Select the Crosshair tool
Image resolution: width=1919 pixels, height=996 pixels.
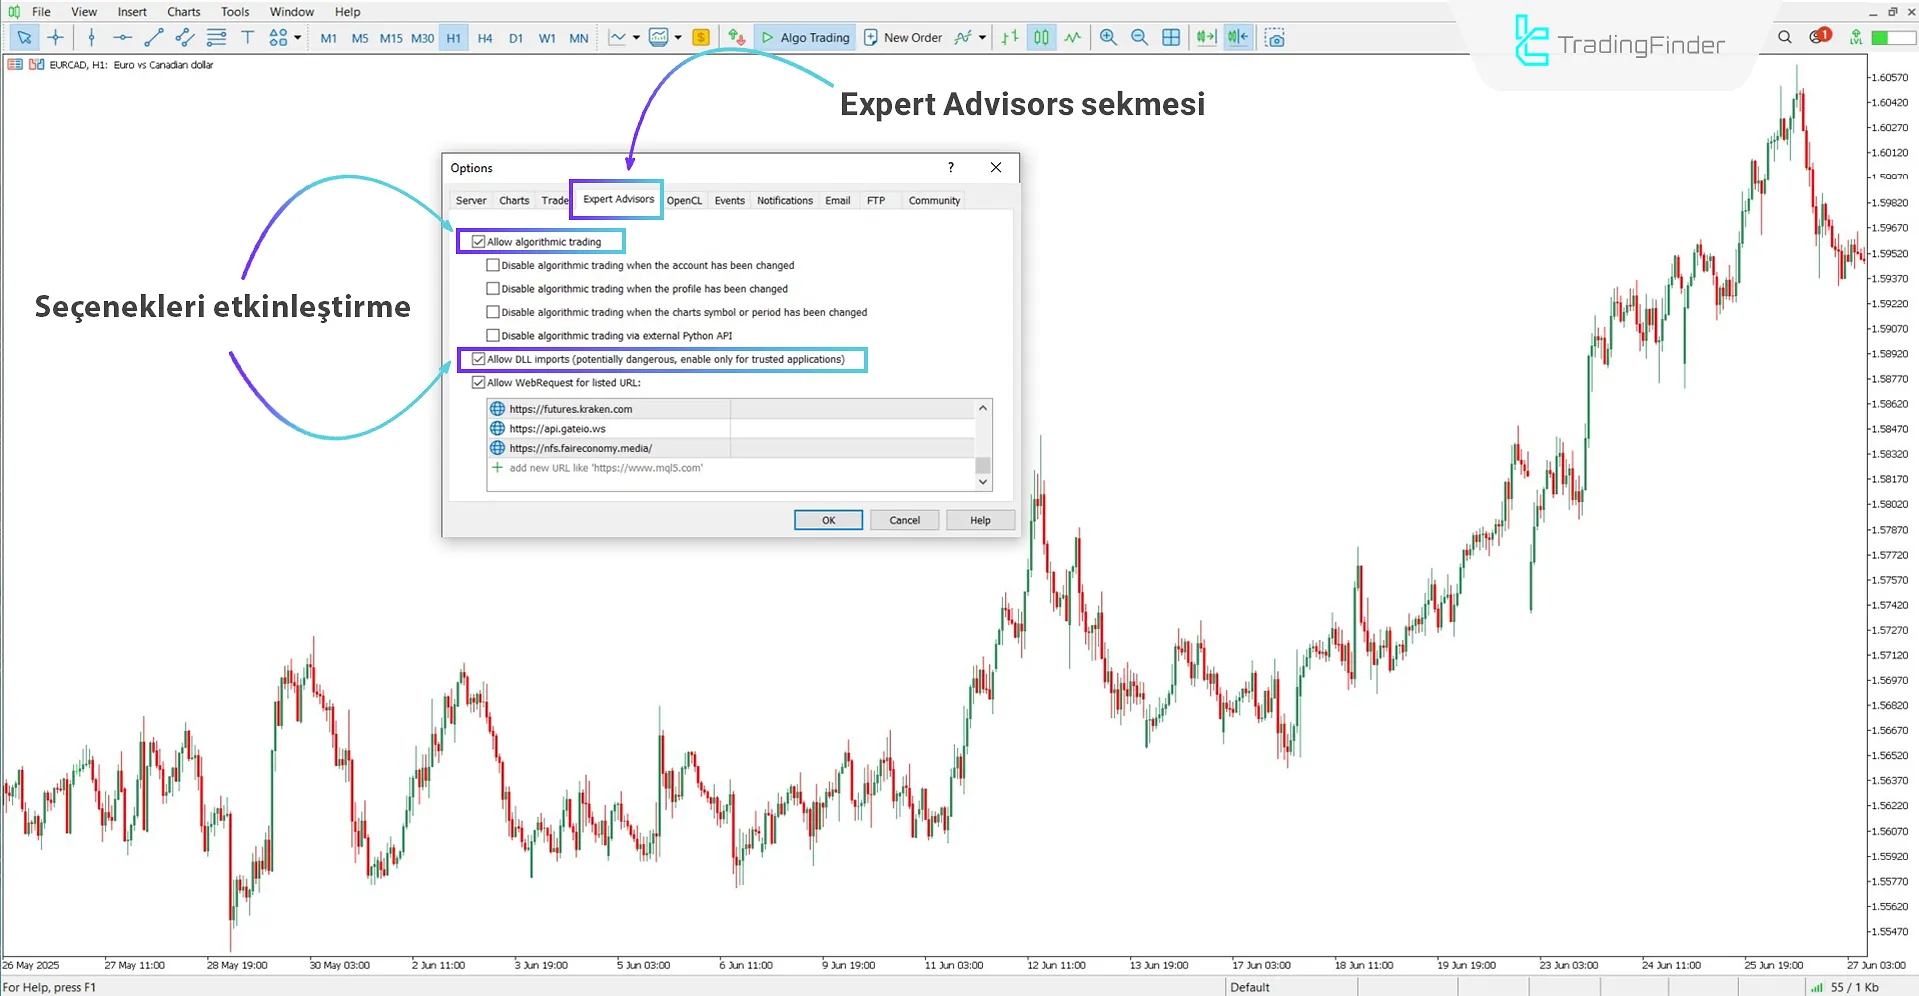coord(56,37)
